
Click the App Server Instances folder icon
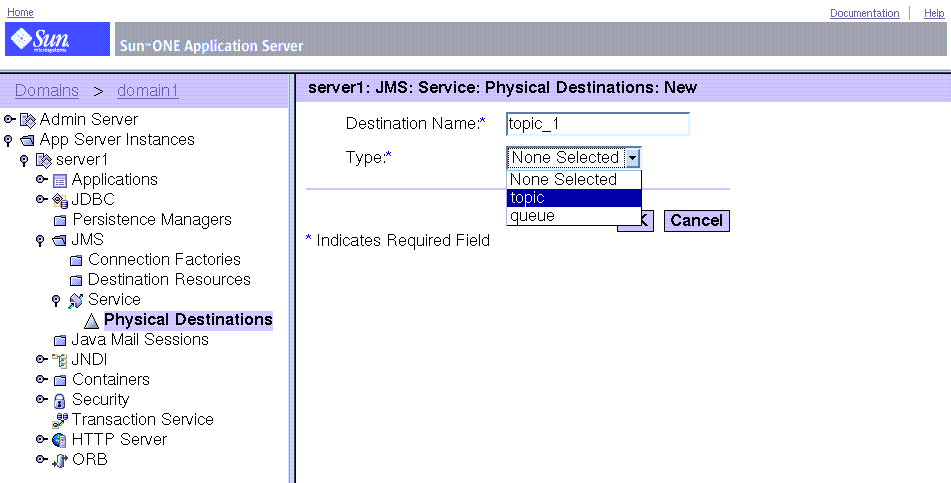[x=27, y=140]
